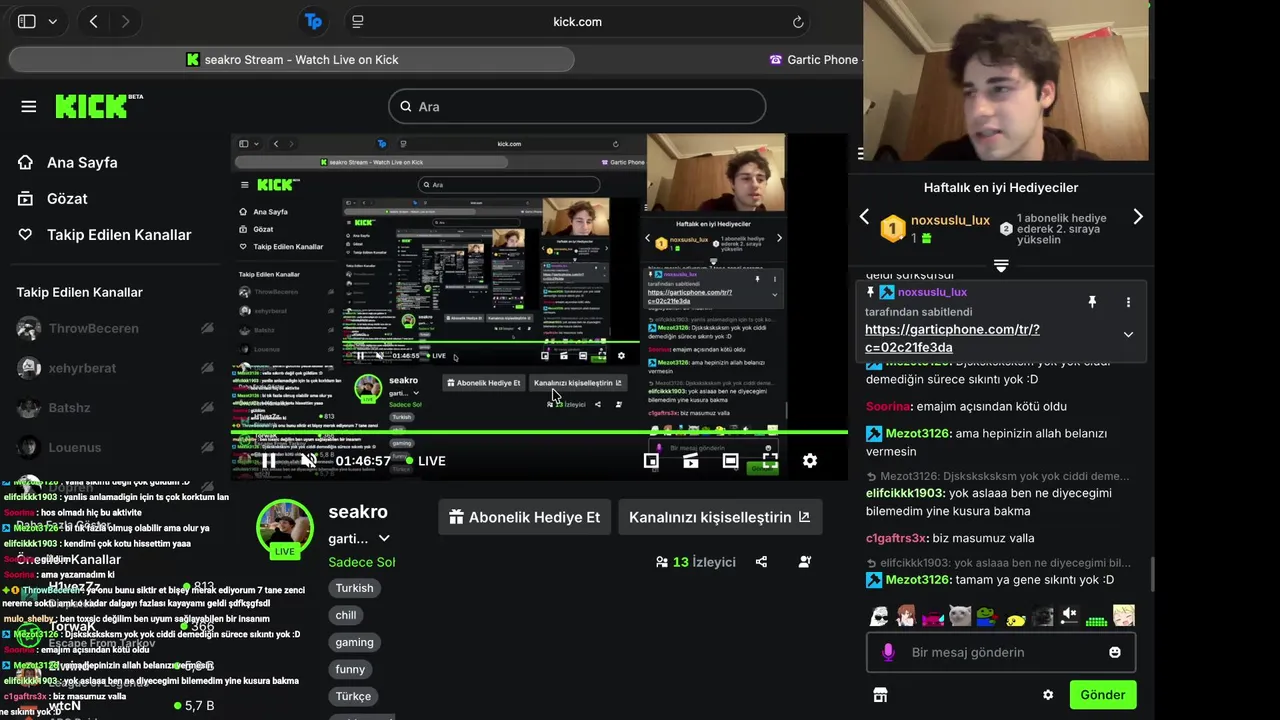Unmute the stream player volume
The width and height of the screenshot is (1280, 720).
click(x=309, y=461)
